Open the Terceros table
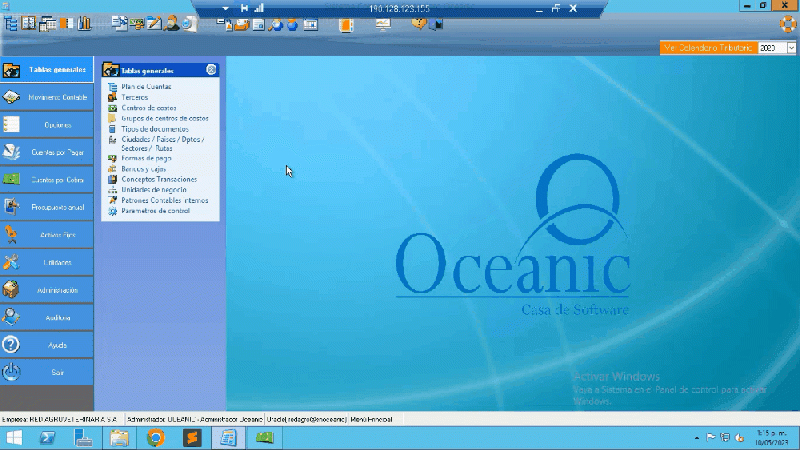Screen dimensions: 800x450 click(x=135, y=97)
